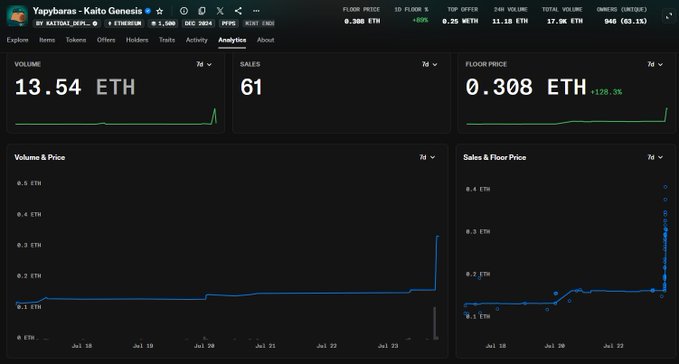
Task: Click Jul 22 label on Sales & Floor axis
Action: [x=614, y=346]
